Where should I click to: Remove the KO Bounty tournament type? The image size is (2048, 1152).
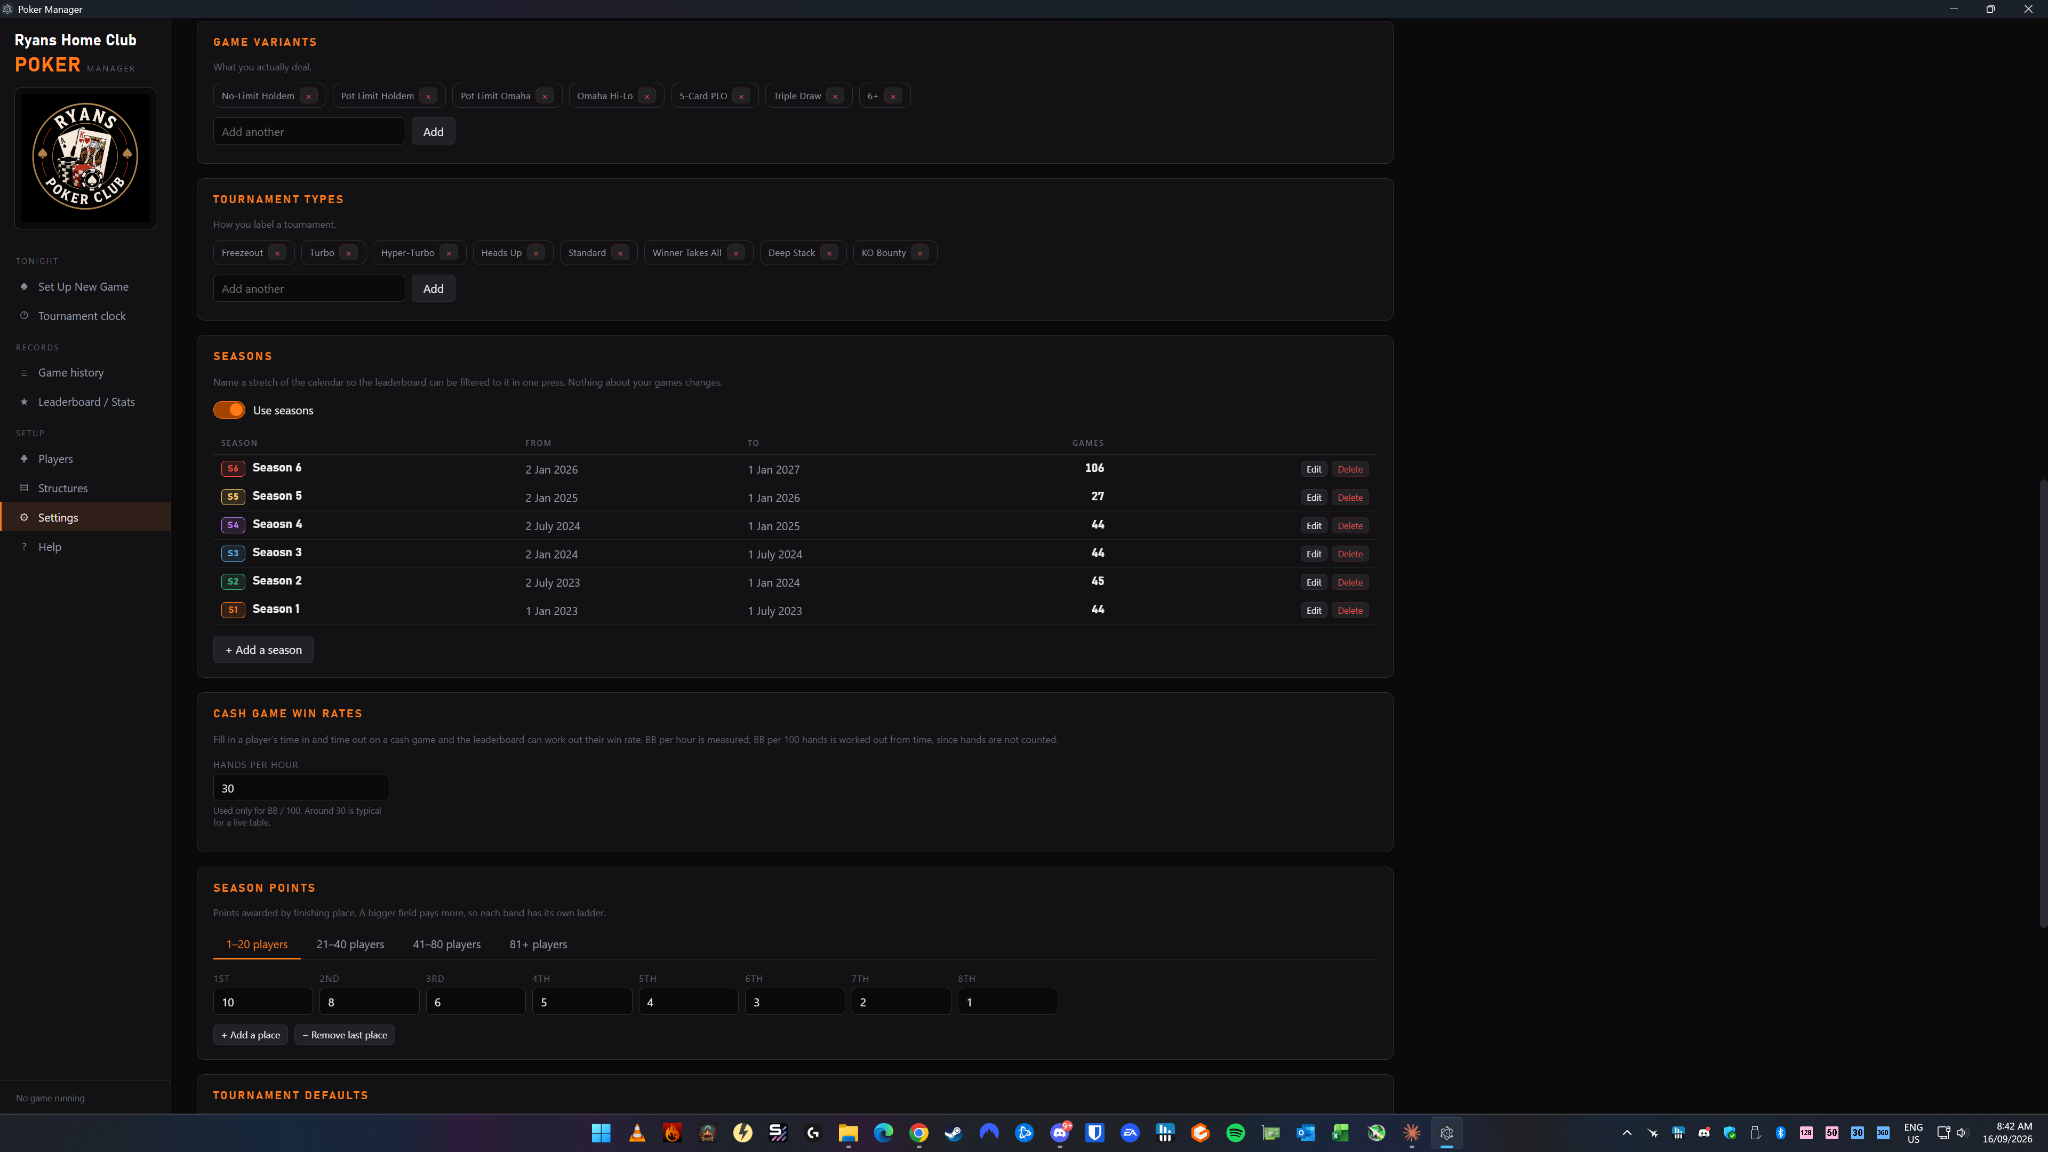[x=920, y=253]
